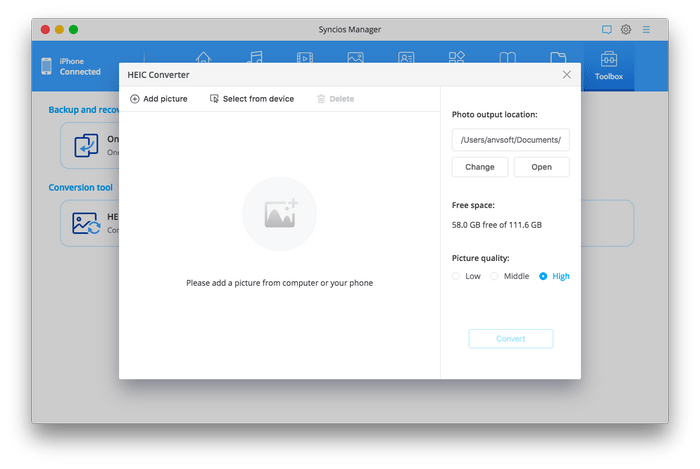Click the Change button
This screenshot has height=469, width=700.
[x=480, y=167]
